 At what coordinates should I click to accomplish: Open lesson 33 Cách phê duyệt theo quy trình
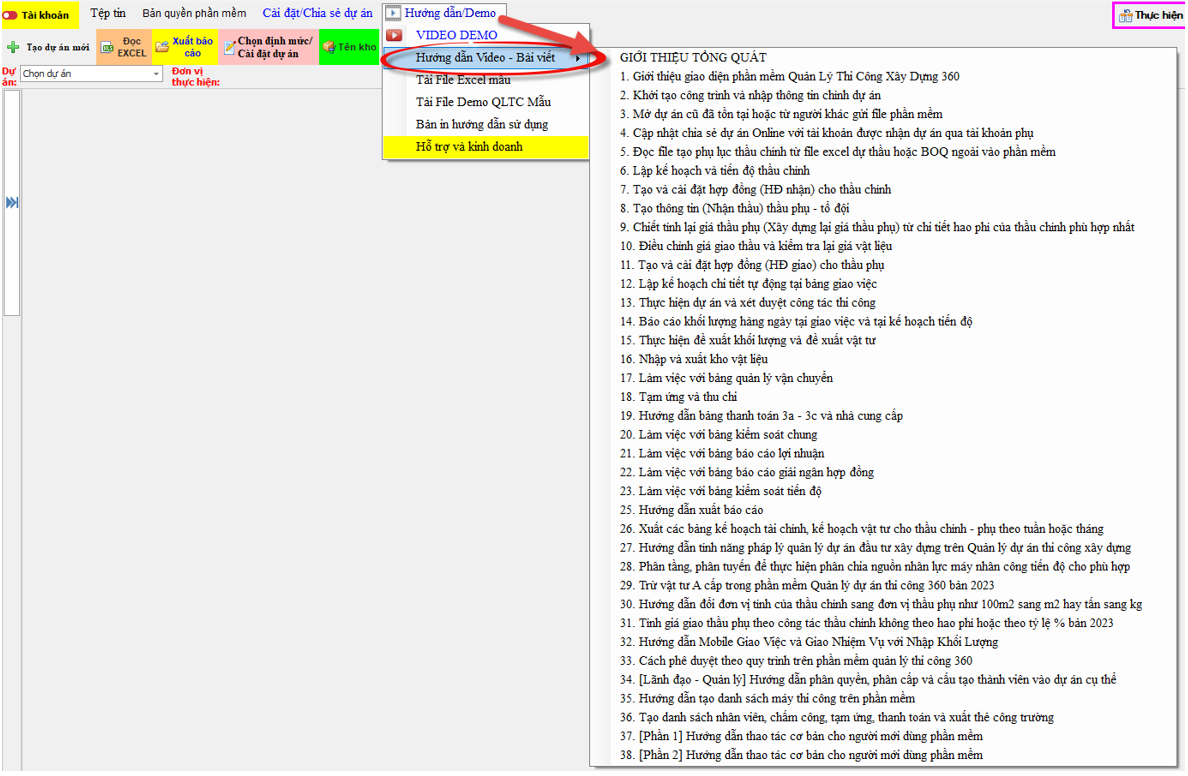pos(796,662)
